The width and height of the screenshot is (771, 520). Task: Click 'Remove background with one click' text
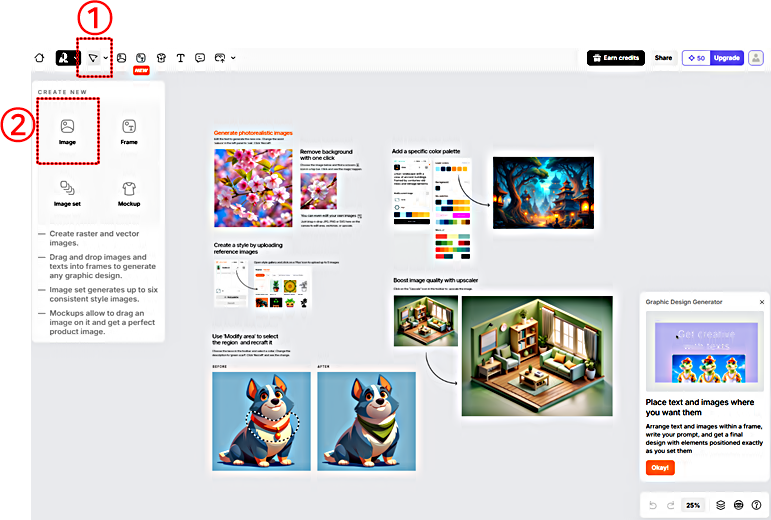(326, 155)
